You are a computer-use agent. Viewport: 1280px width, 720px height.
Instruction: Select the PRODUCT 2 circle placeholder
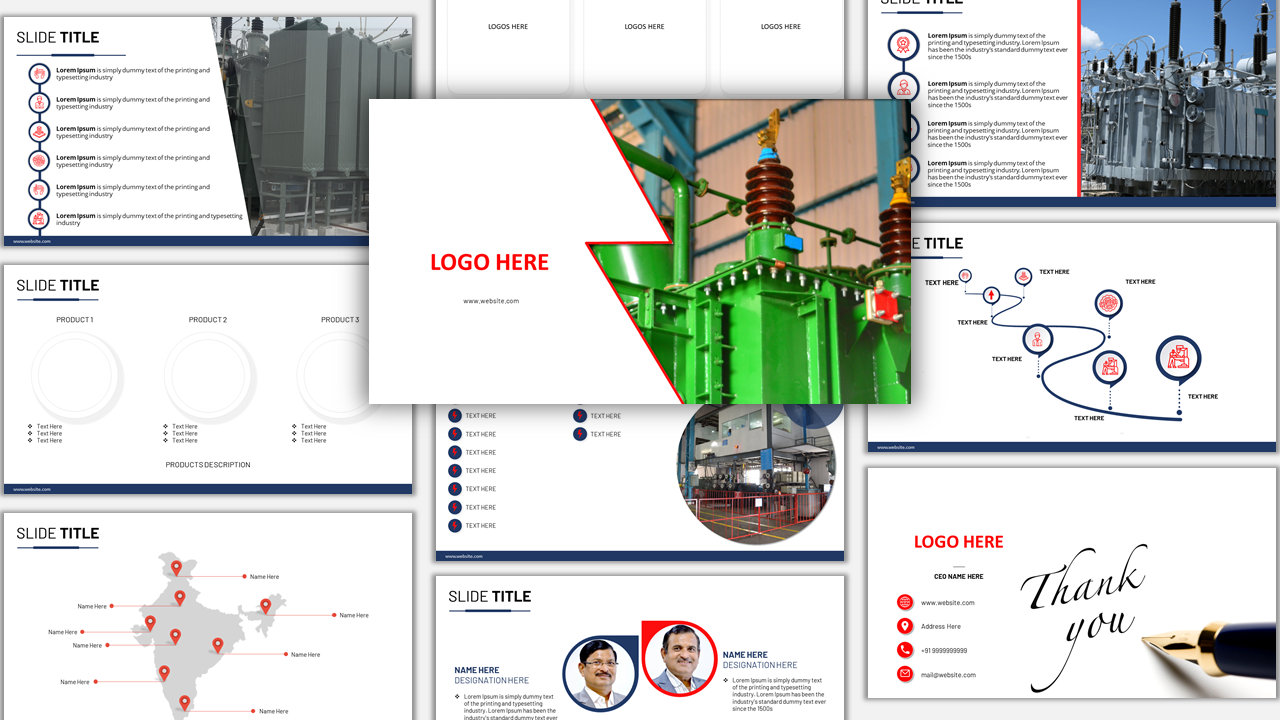pos(208,377)
